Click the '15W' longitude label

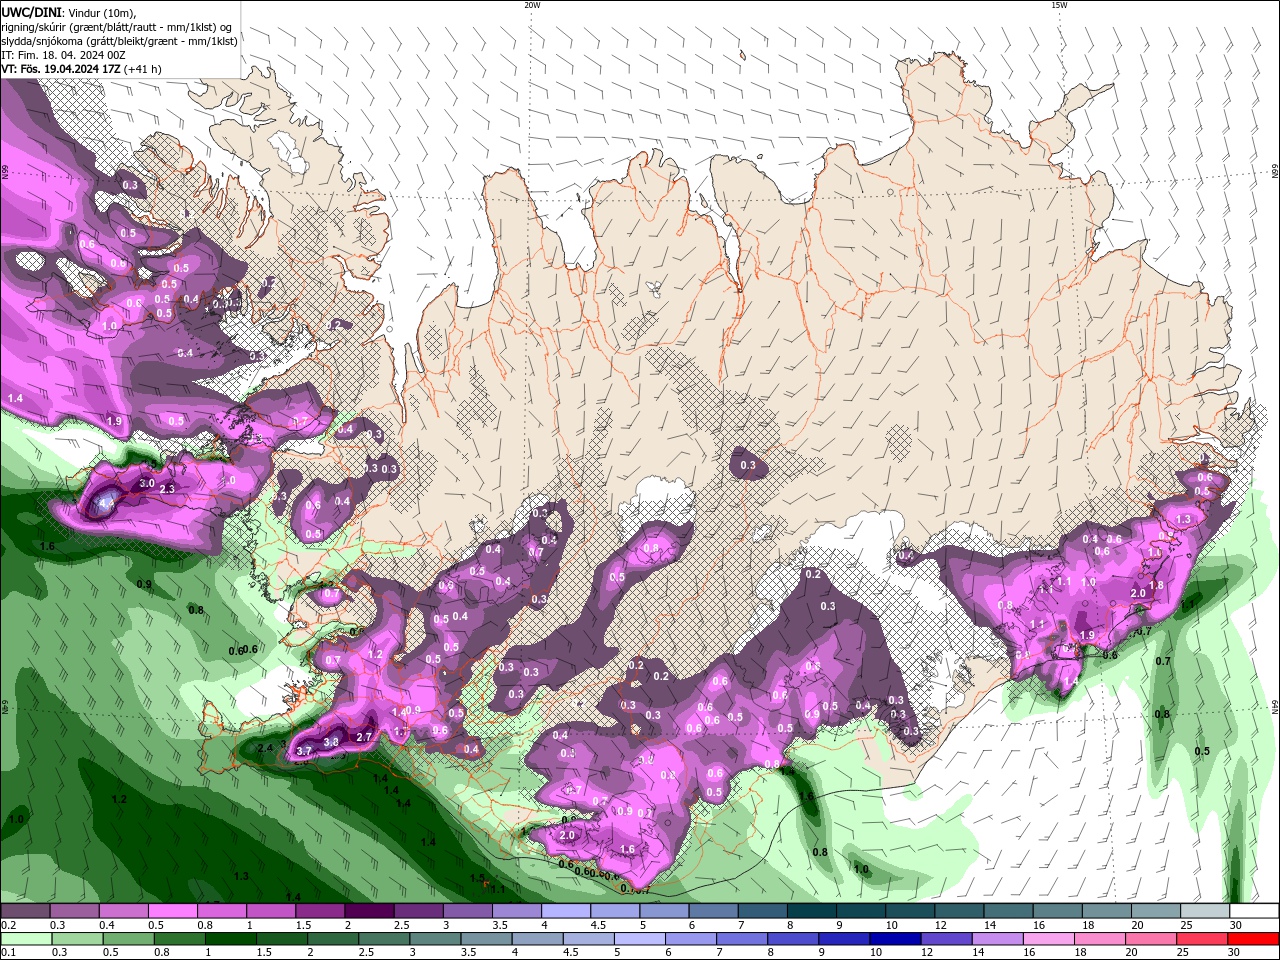[1059, 5]
